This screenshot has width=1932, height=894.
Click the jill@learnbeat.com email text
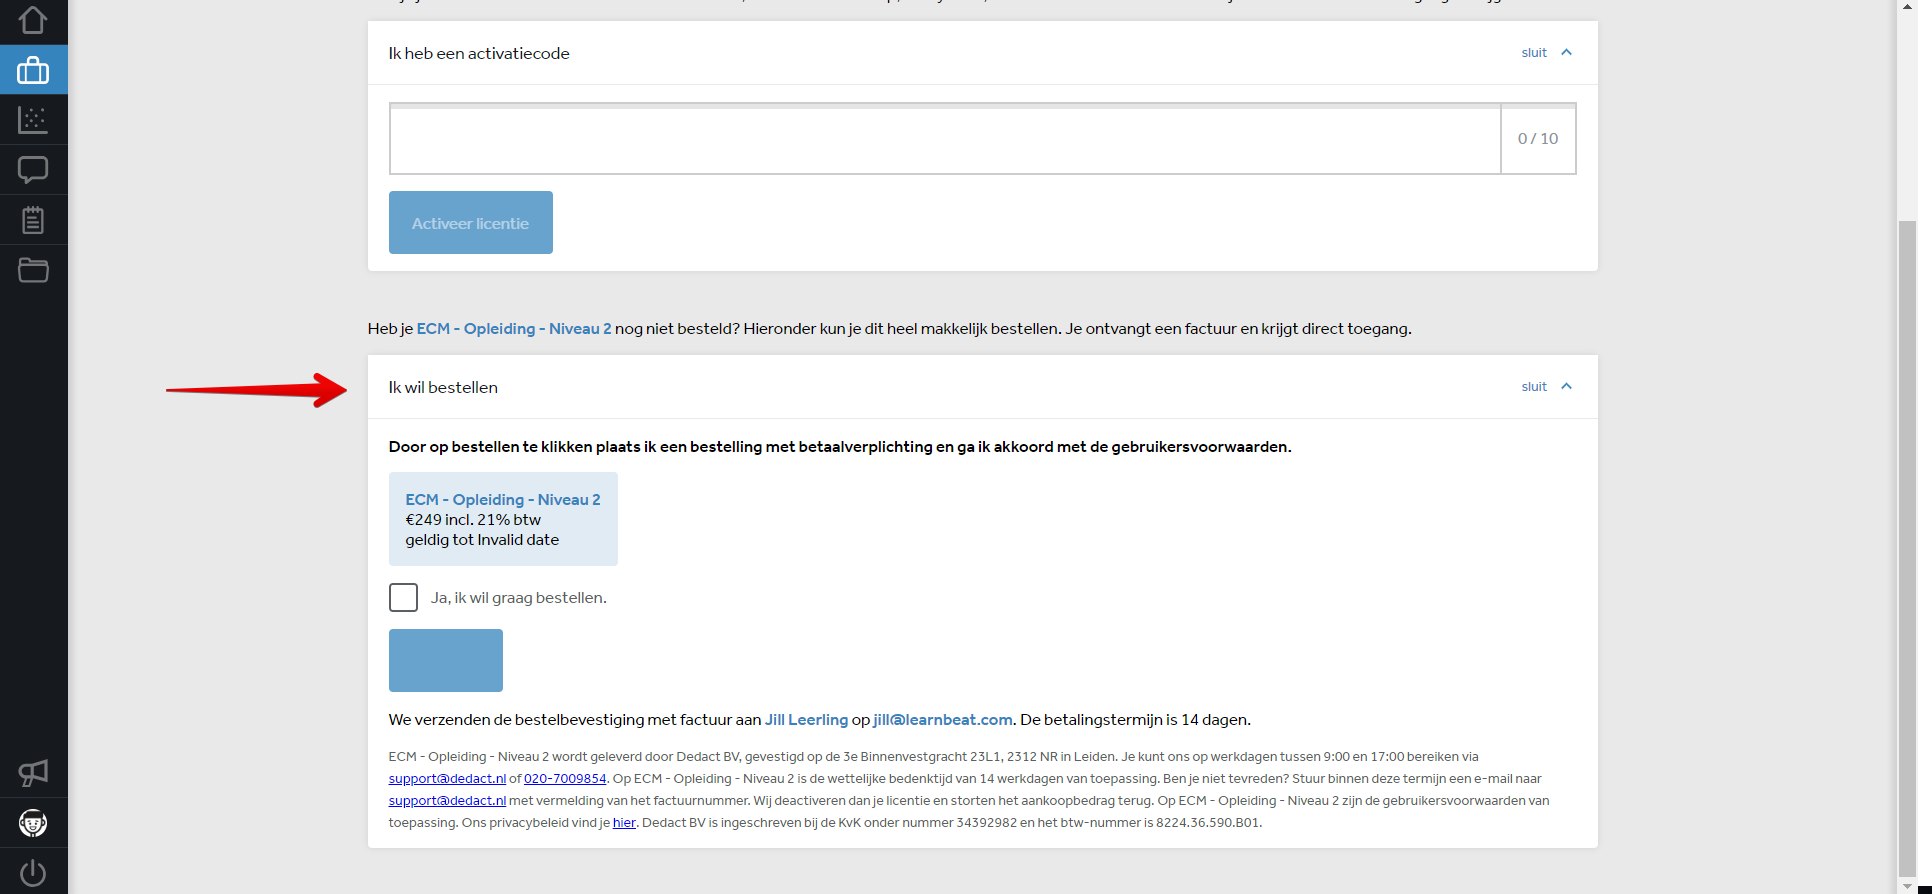click(942, 720)
